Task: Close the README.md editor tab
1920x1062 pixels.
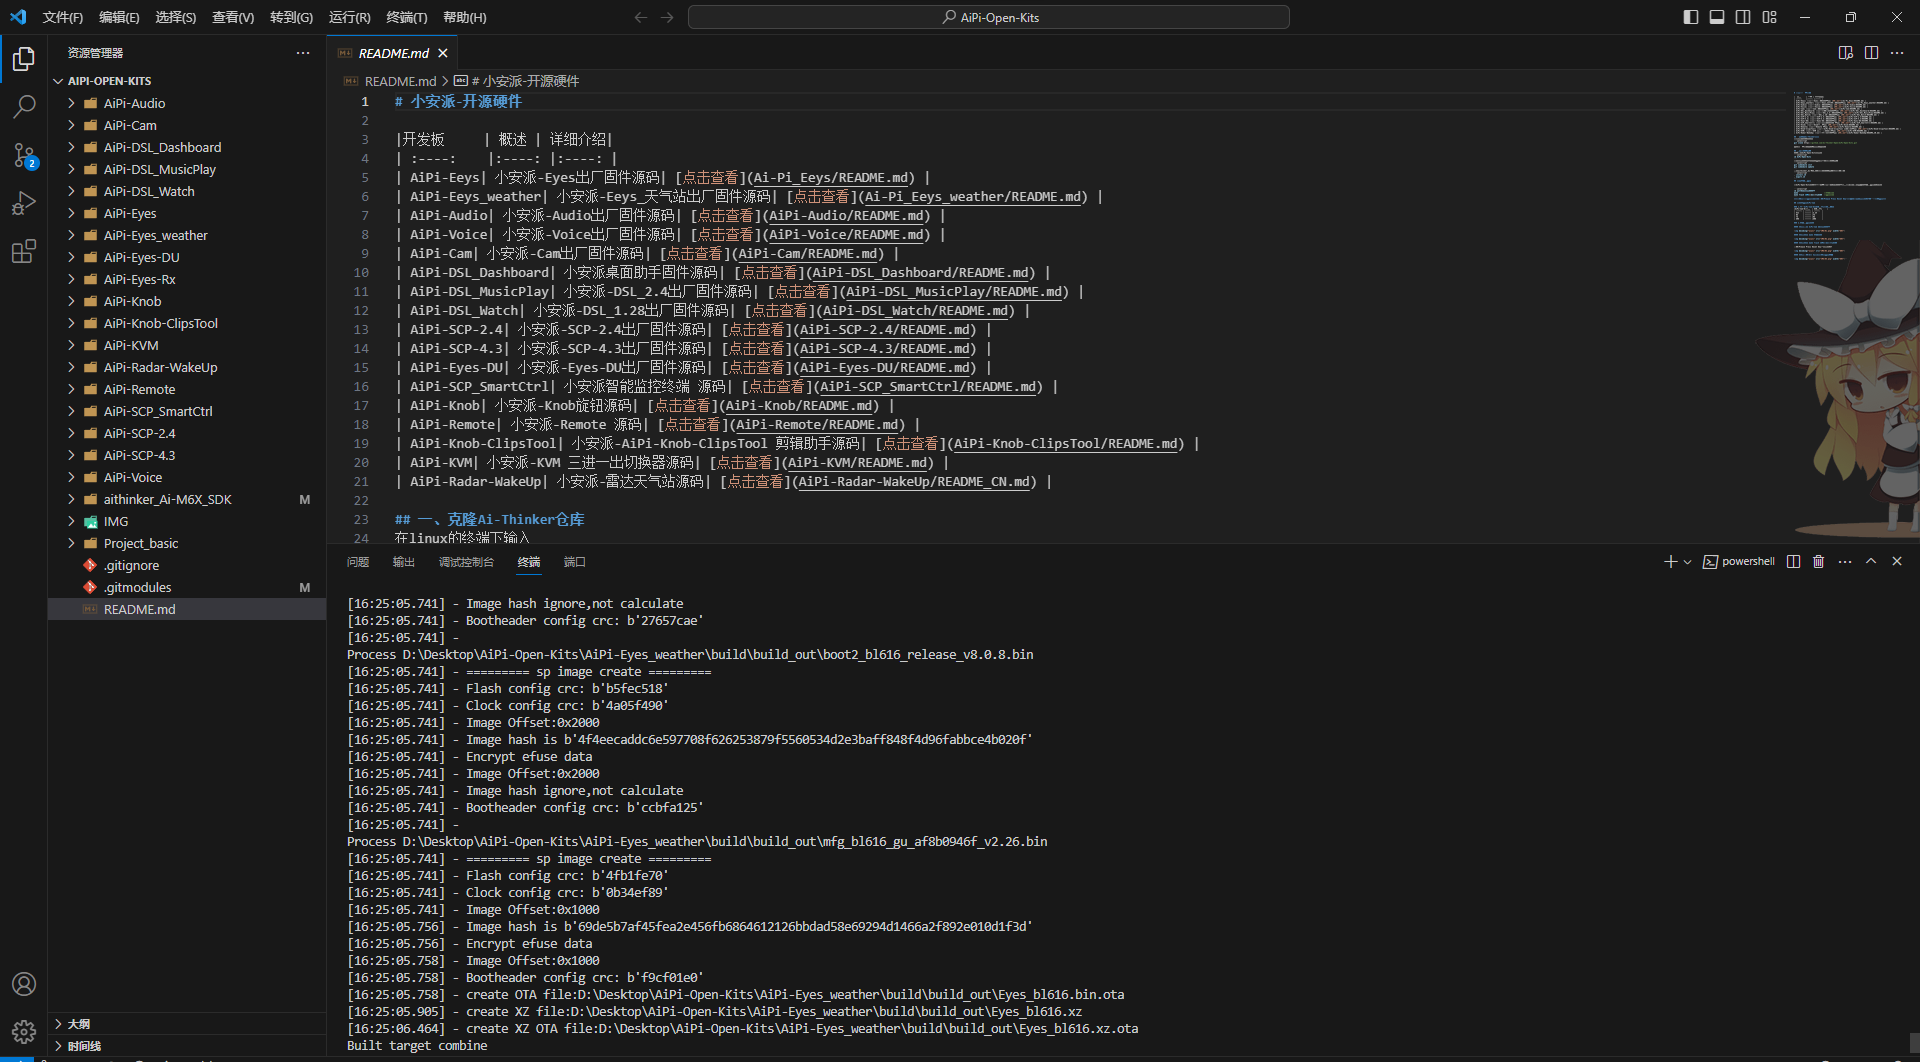Action: point(443,53)
